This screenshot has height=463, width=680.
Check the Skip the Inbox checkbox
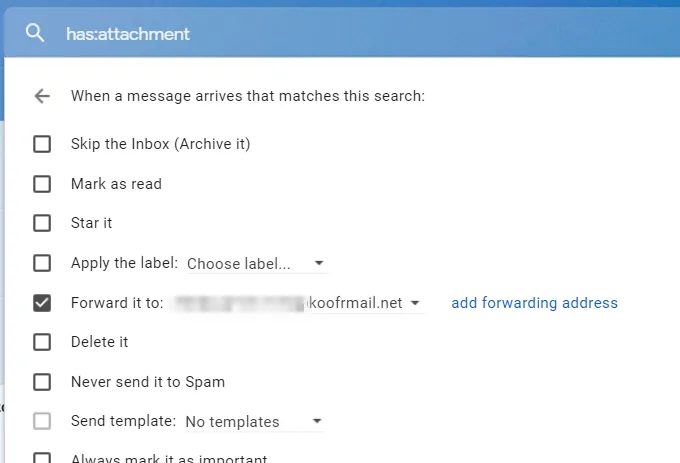(x=42, y=144)
